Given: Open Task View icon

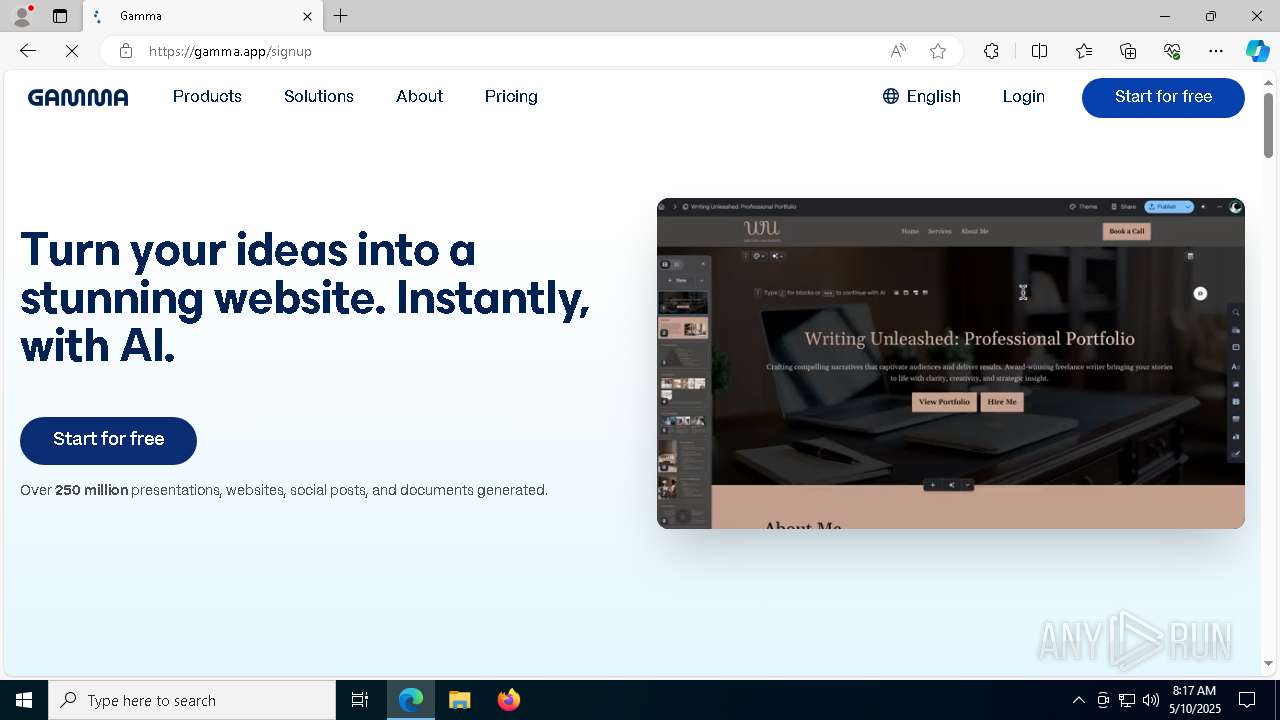Looking at the screenshot, I should click(x=360, y=700).
